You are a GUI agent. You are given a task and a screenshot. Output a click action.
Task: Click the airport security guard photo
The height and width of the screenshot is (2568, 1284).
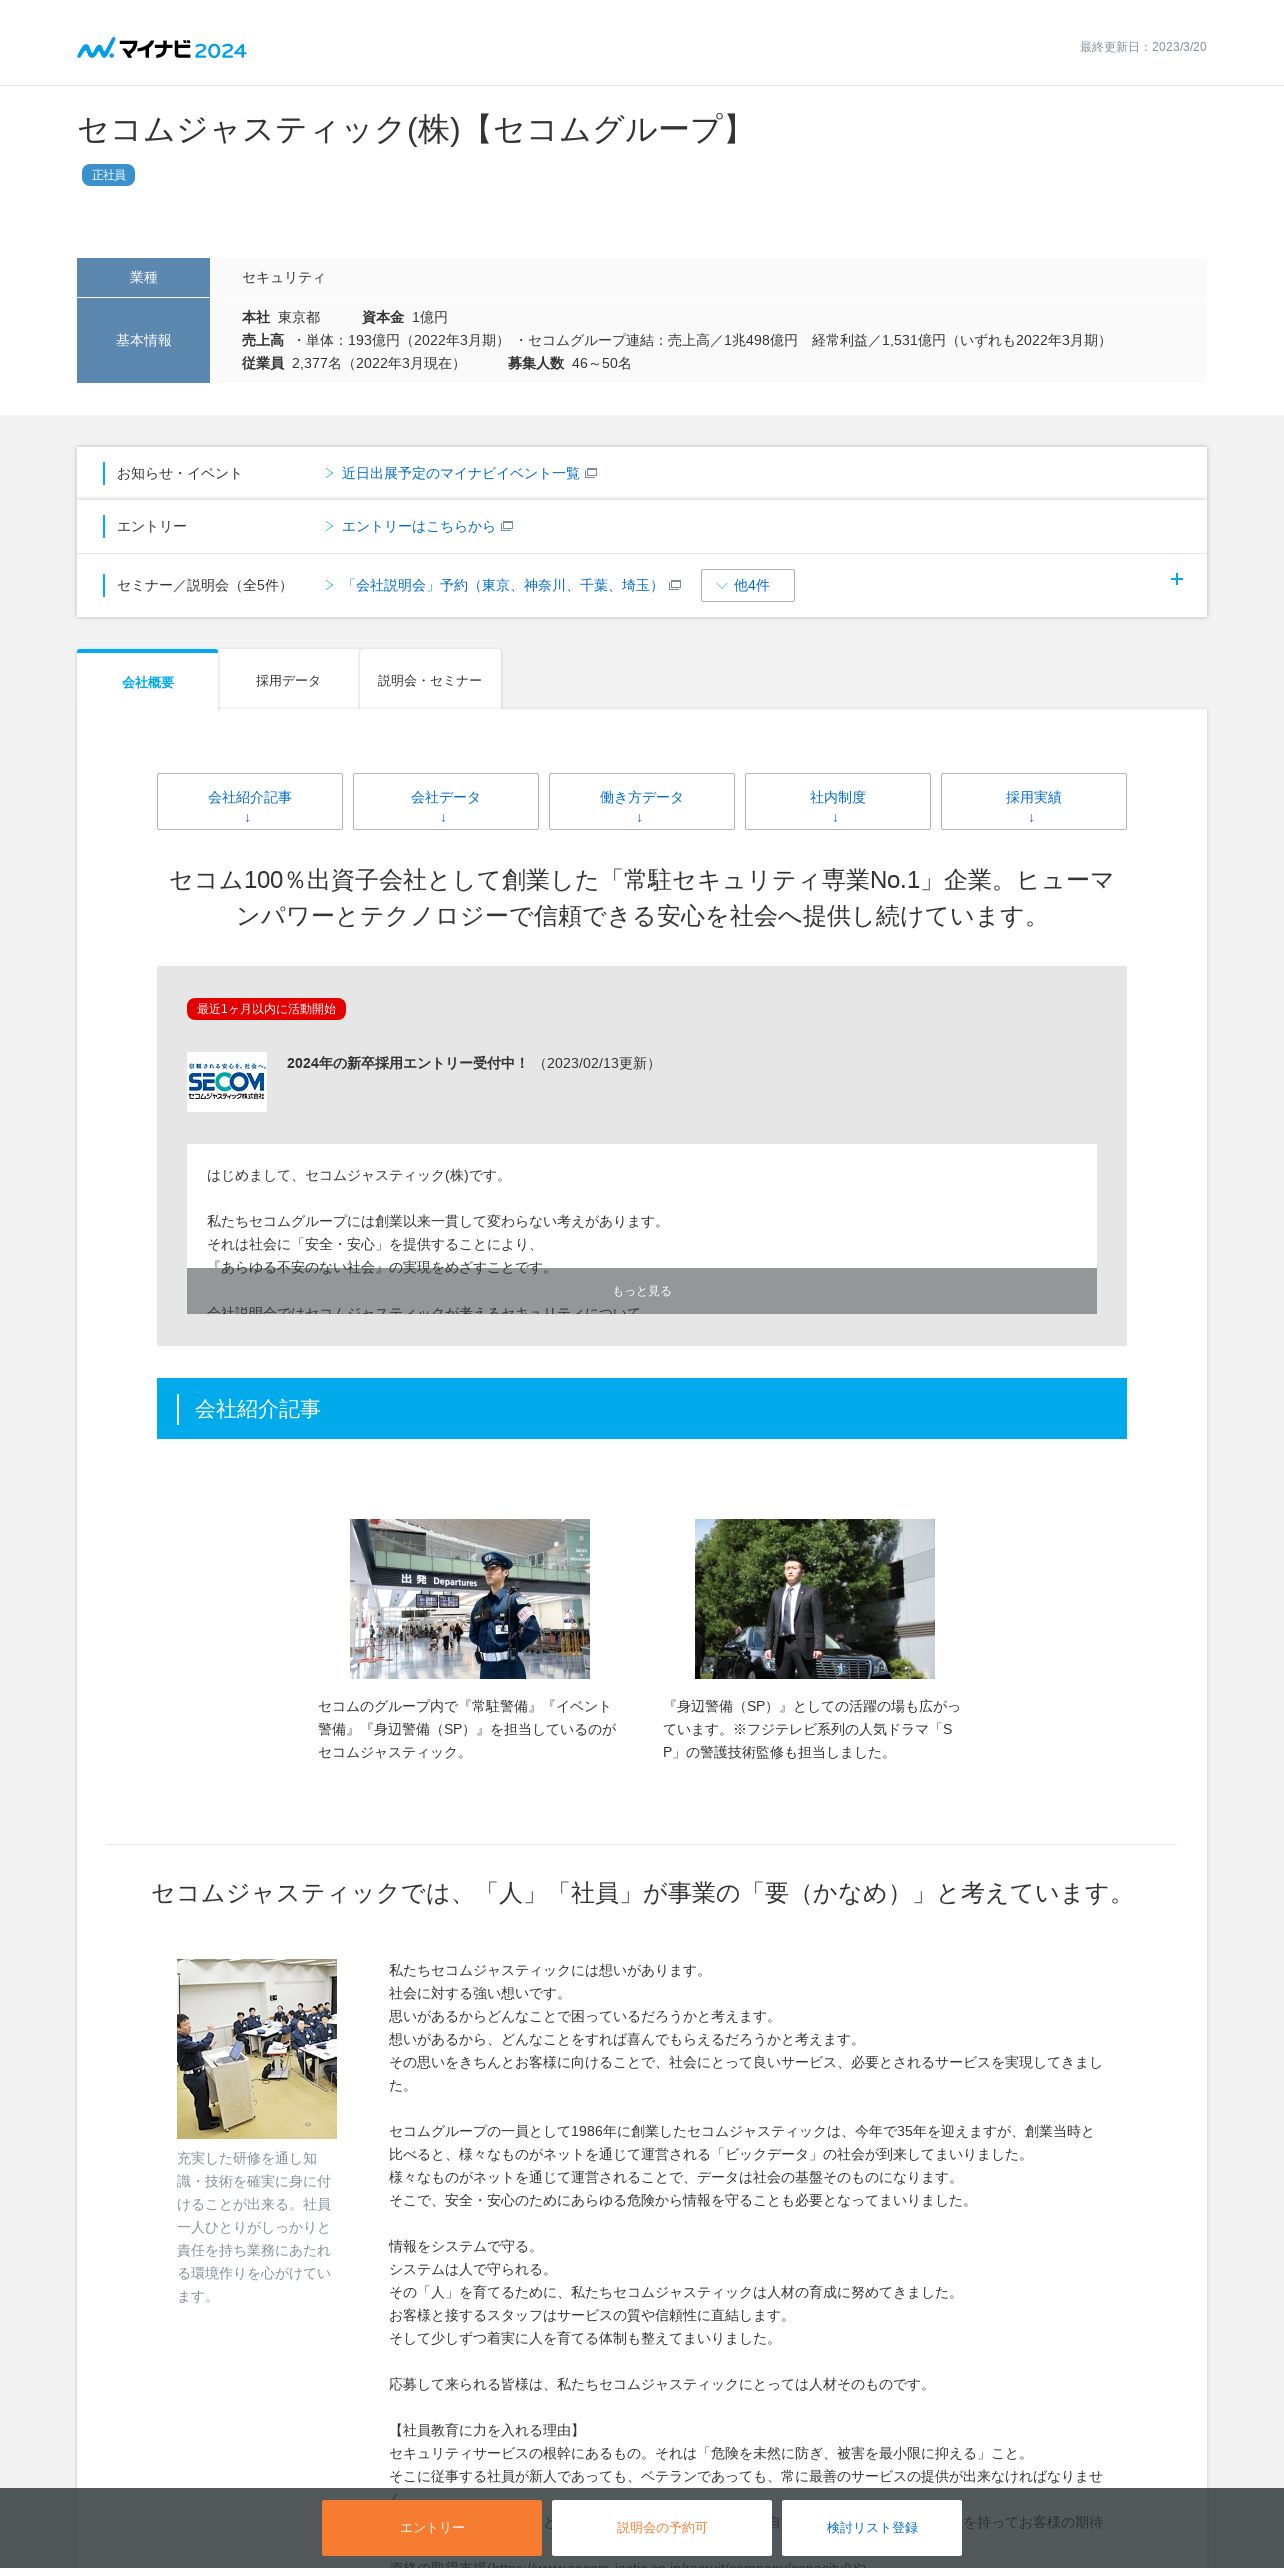(x=470, y=1598)
